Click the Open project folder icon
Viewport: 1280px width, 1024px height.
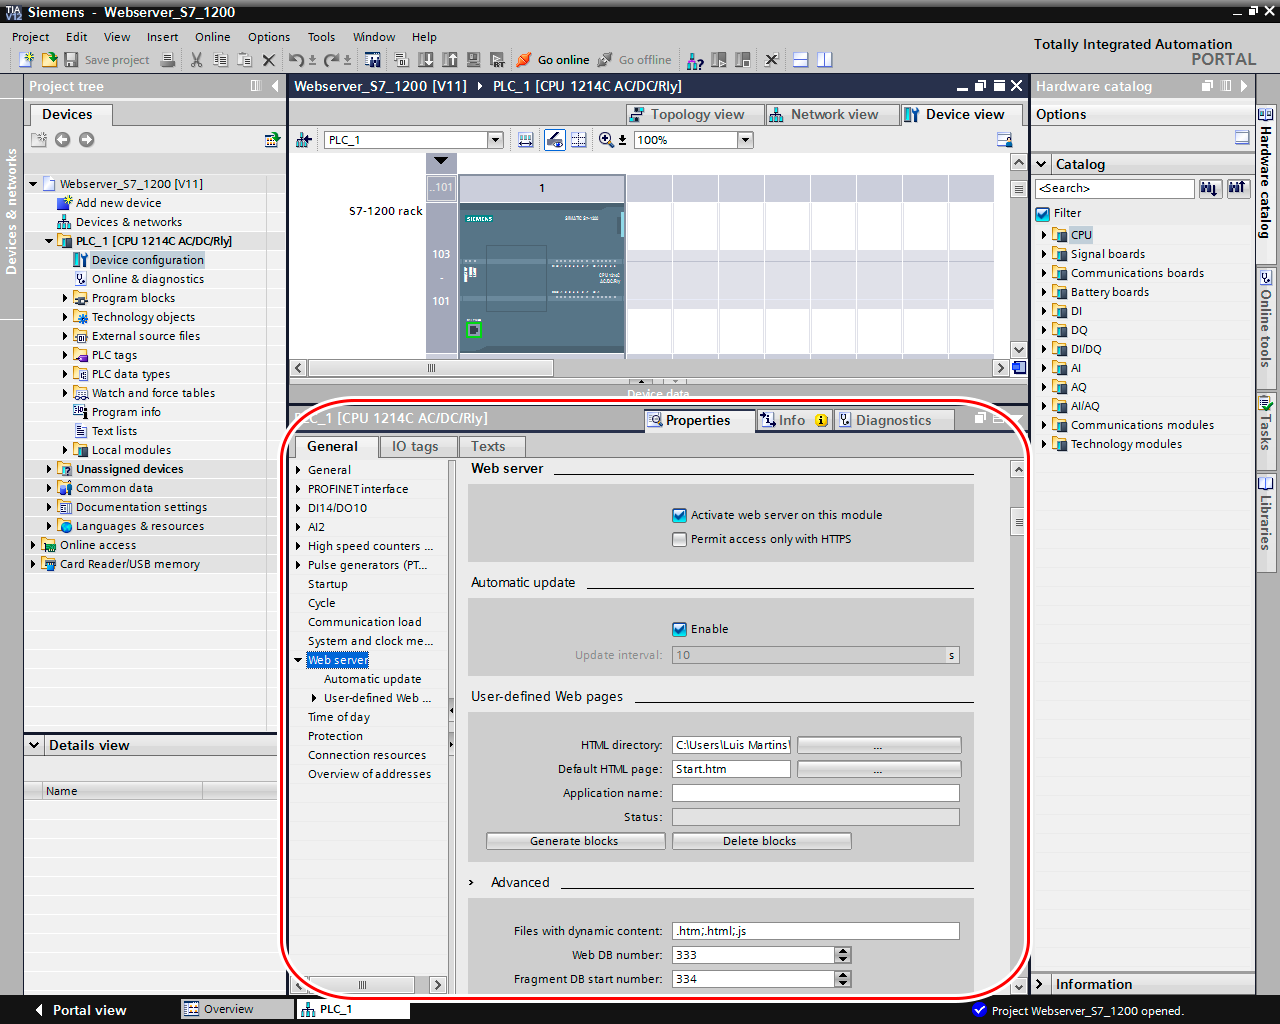[x=48, y=60]
